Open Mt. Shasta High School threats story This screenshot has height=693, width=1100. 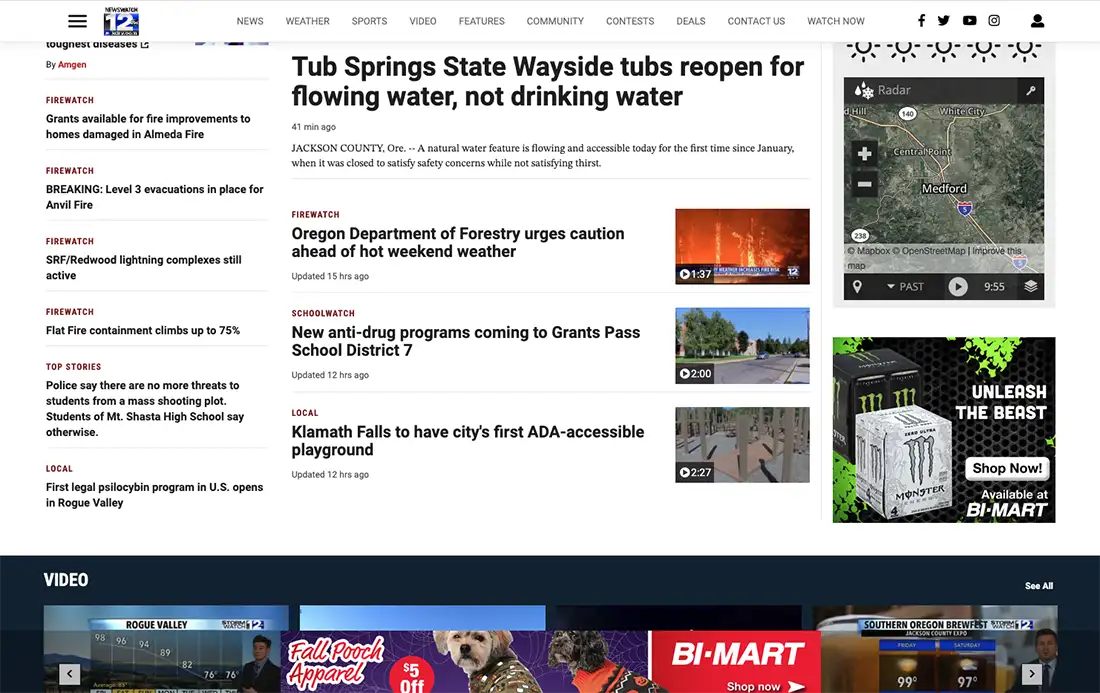pyautogui.click(x=145, y=408)
